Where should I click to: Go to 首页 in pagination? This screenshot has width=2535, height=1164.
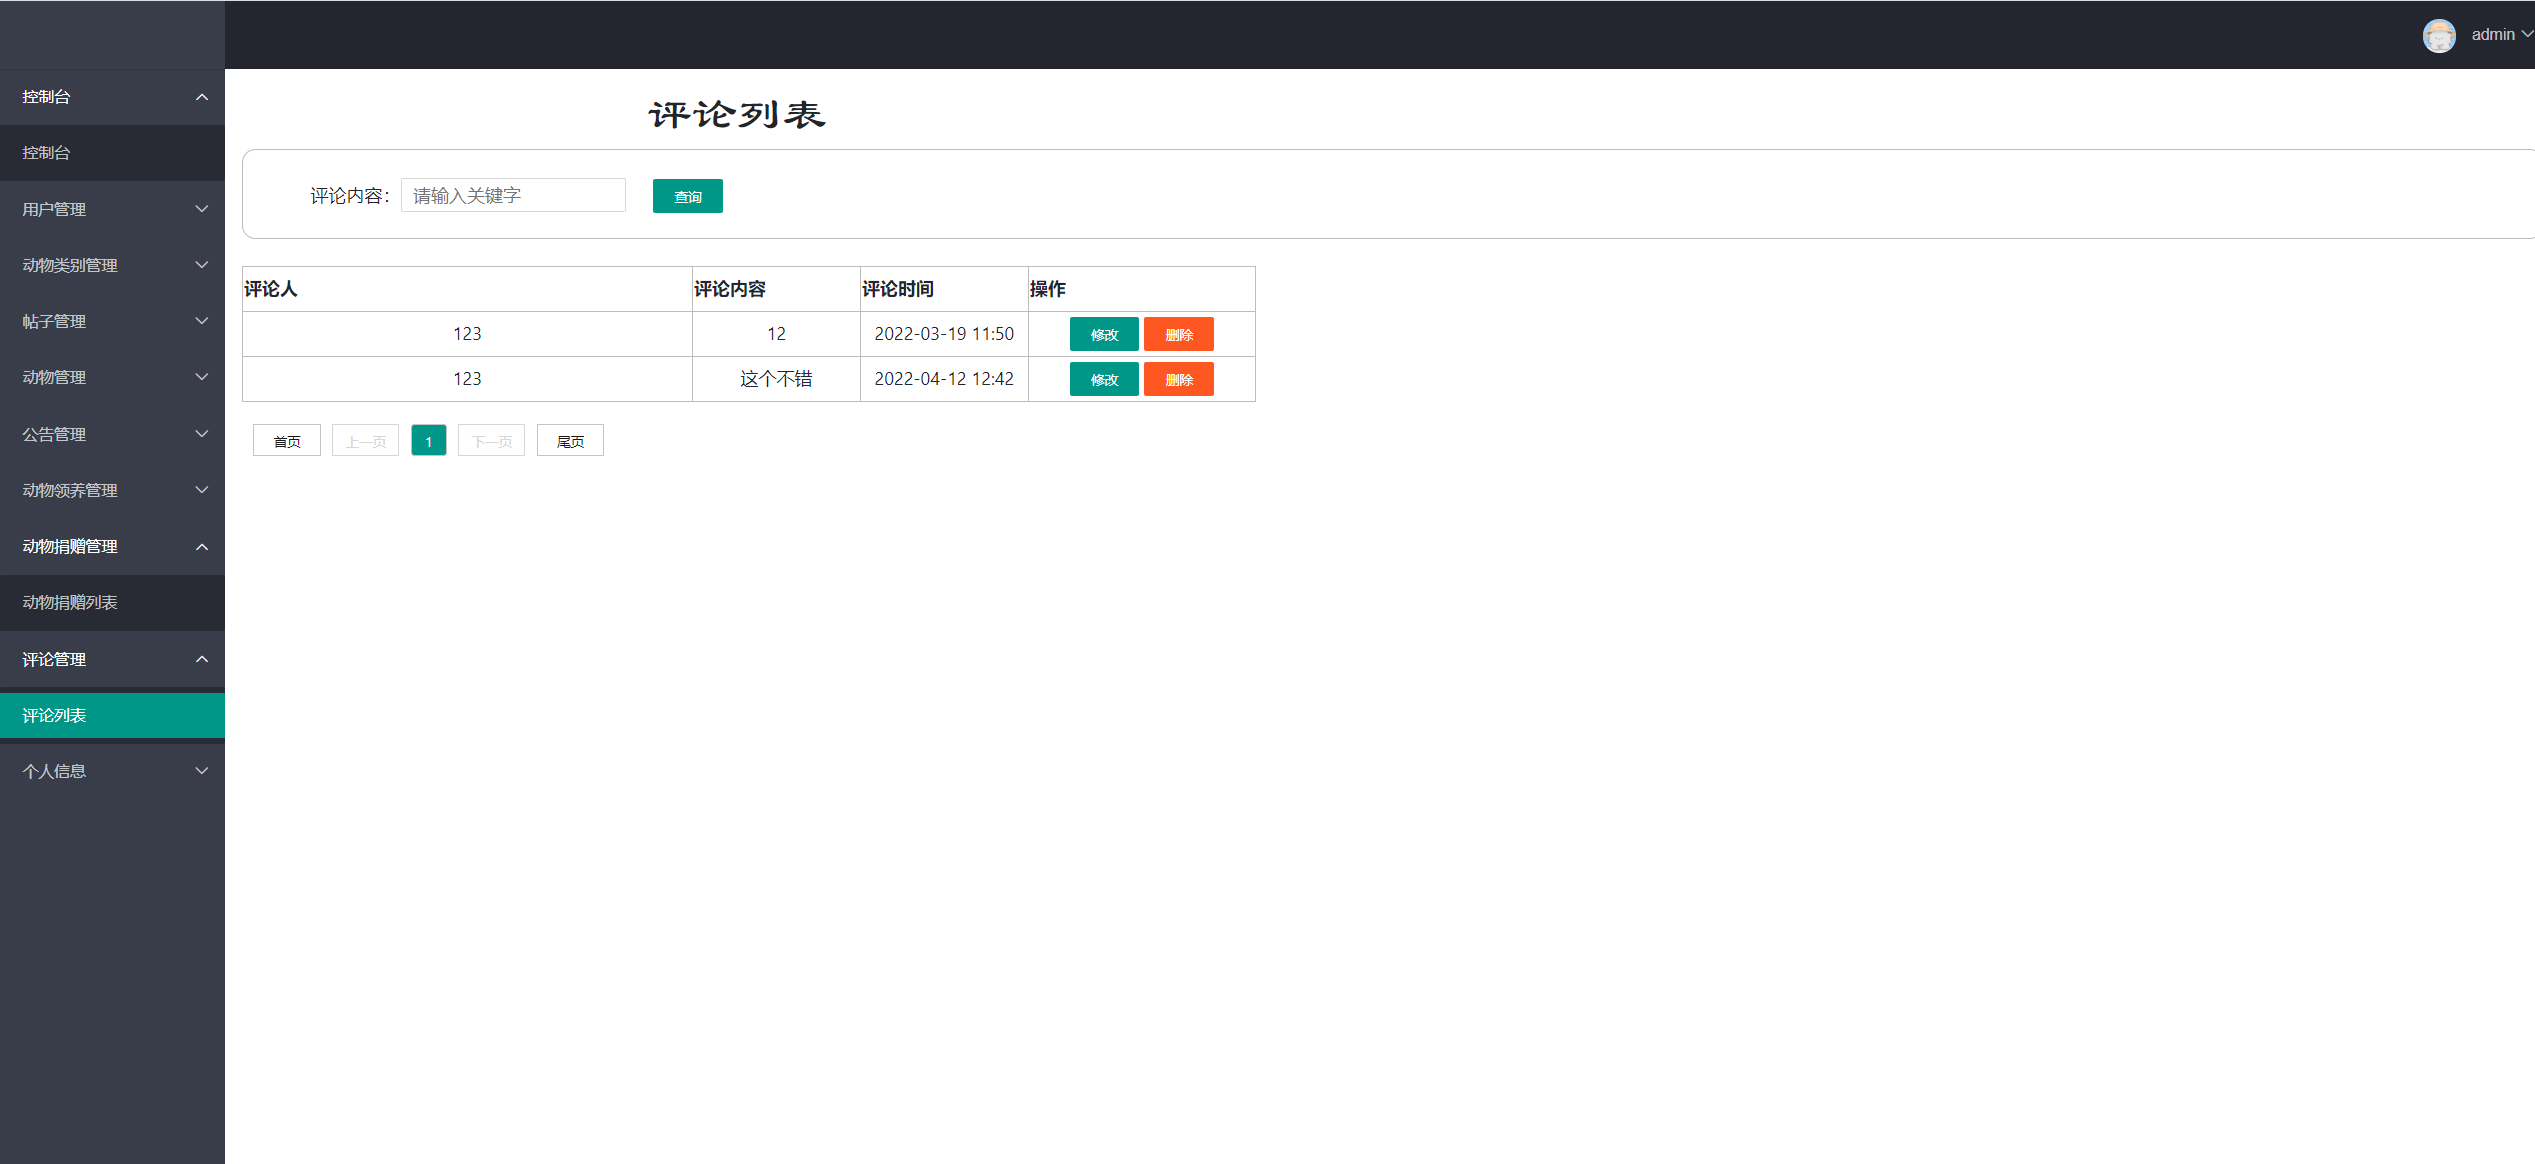coord(287,441)
